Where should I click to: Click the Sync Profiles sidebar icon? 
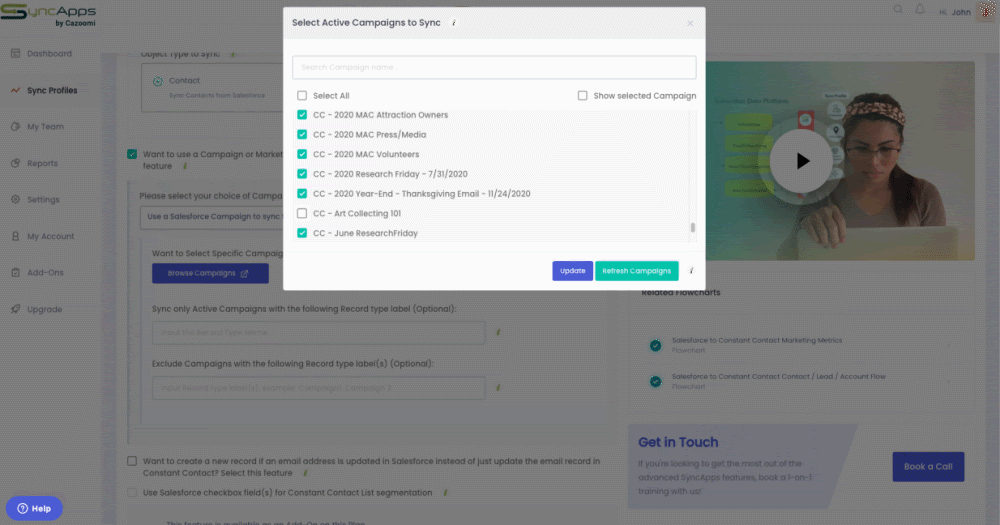pos(15,90)
